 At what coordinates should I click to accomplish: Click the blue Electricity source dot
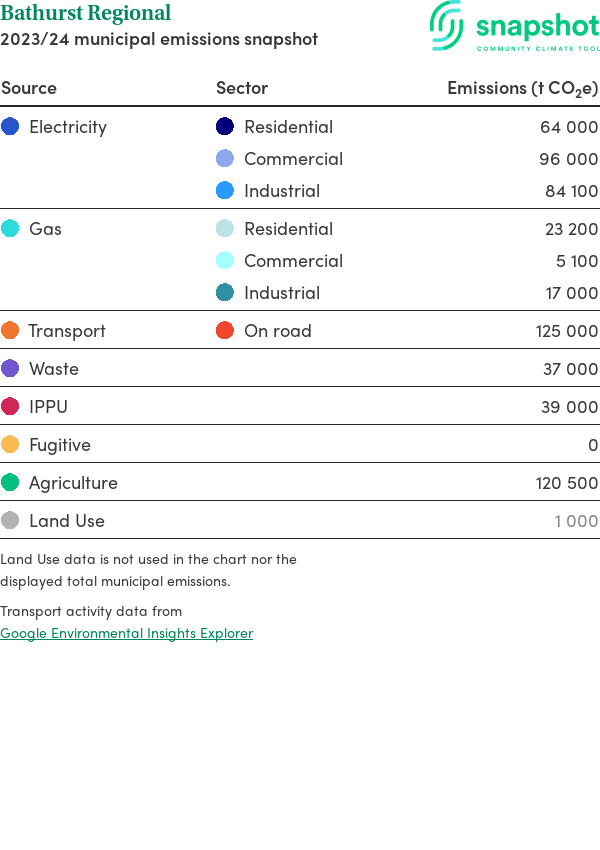coord(10,127)
